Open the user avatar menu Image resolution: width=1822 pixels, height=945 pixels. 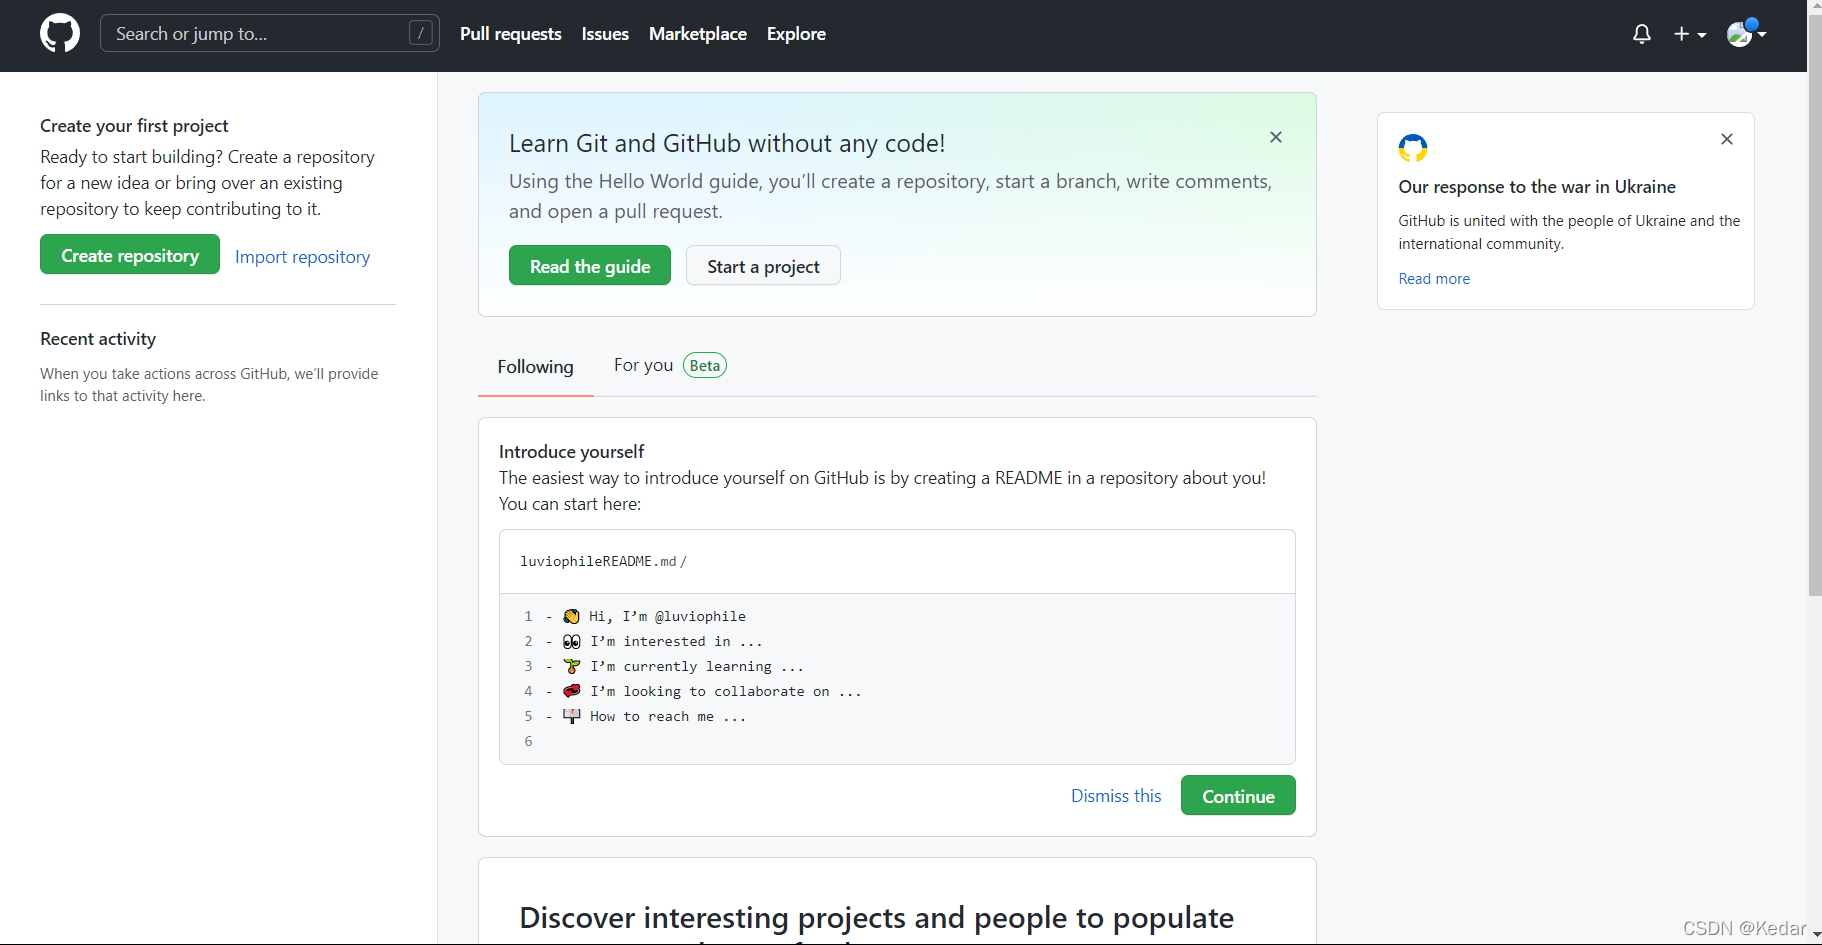pyautogui.click(x=1746, y=33)
